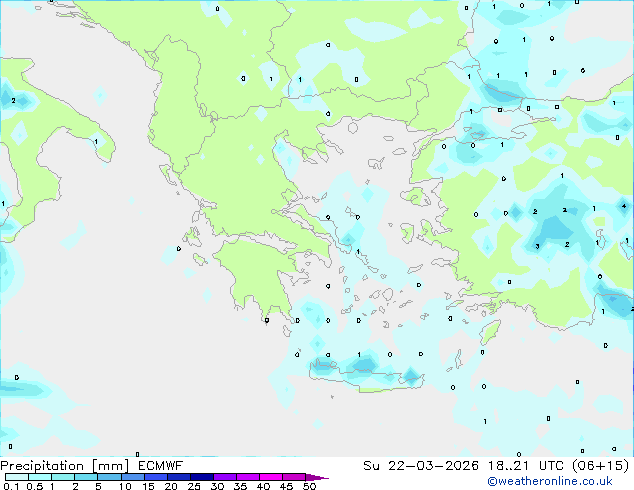
Task: Select the 2–5 mm legend color swatch
Action: click(x=86, y=477)
